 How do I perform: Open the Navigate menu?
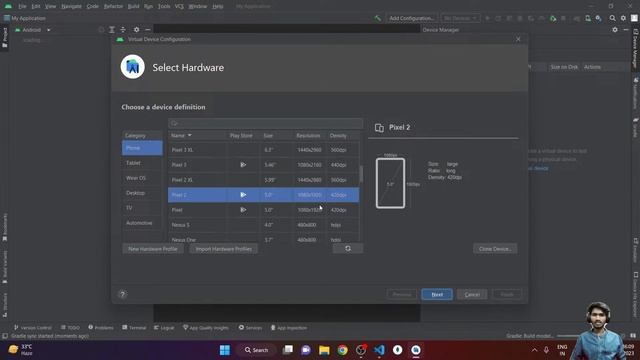[71, 6]
